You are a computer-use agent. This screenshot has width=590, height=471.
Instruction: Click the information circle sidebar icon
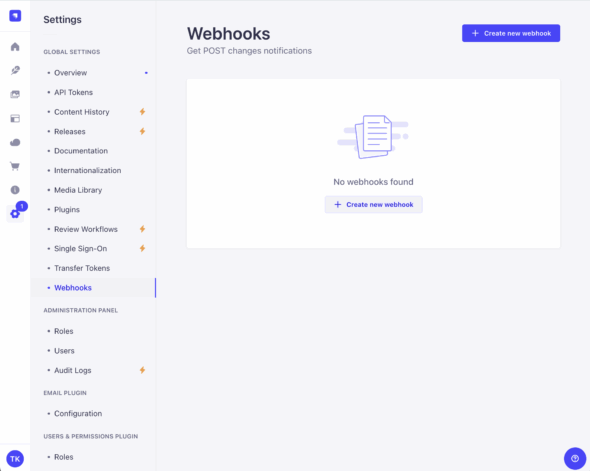click(15, 190)
